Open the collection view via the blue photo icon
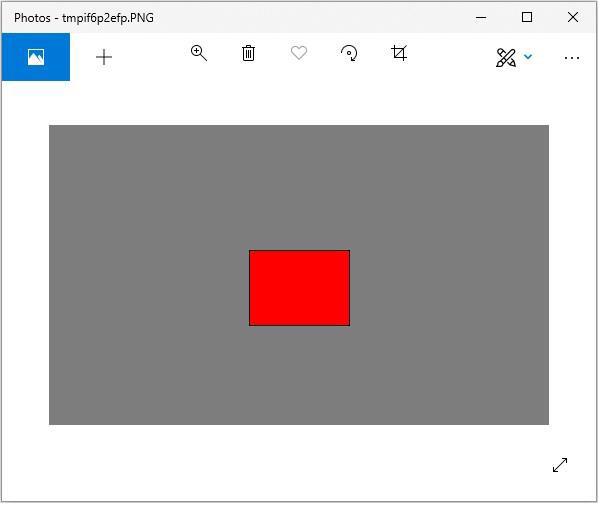Image resolution: width=600 pixels, height=505 pixels. (36, 57)
